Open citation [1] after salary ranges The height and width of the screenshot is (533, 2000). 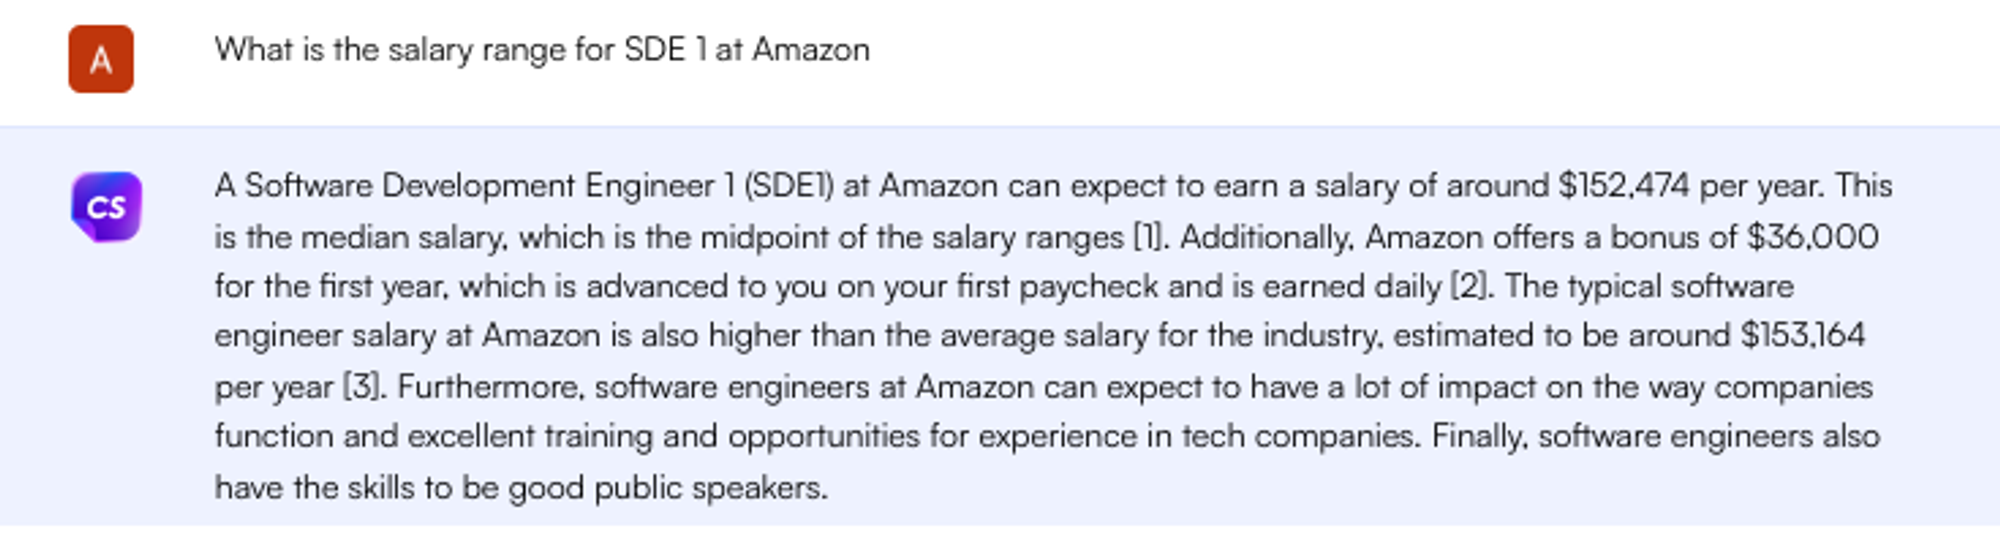pos(1148,237)
